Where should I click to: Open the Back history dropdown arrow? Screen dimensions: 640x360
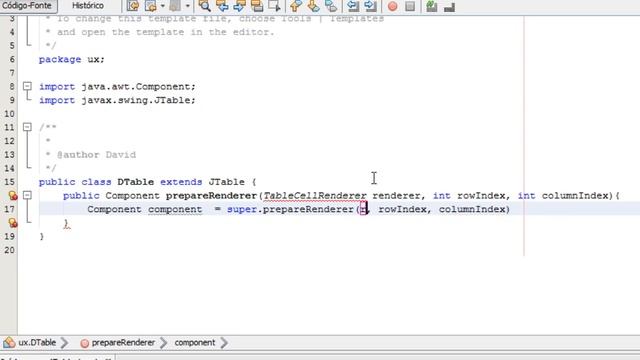click(x=162, y=6)
